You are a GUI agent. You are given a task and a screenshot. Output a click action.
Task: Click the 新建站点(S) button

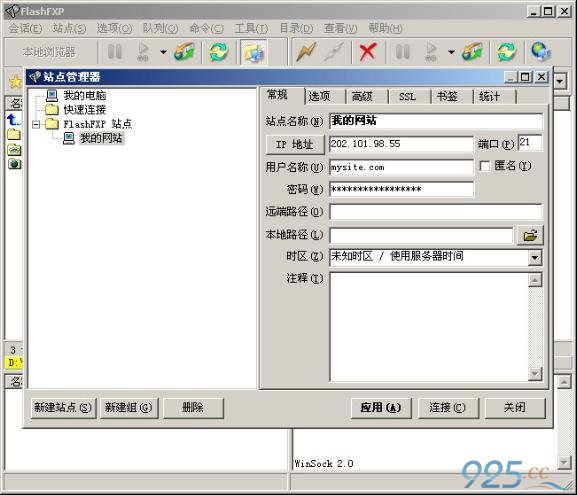[x=63, y=408]
